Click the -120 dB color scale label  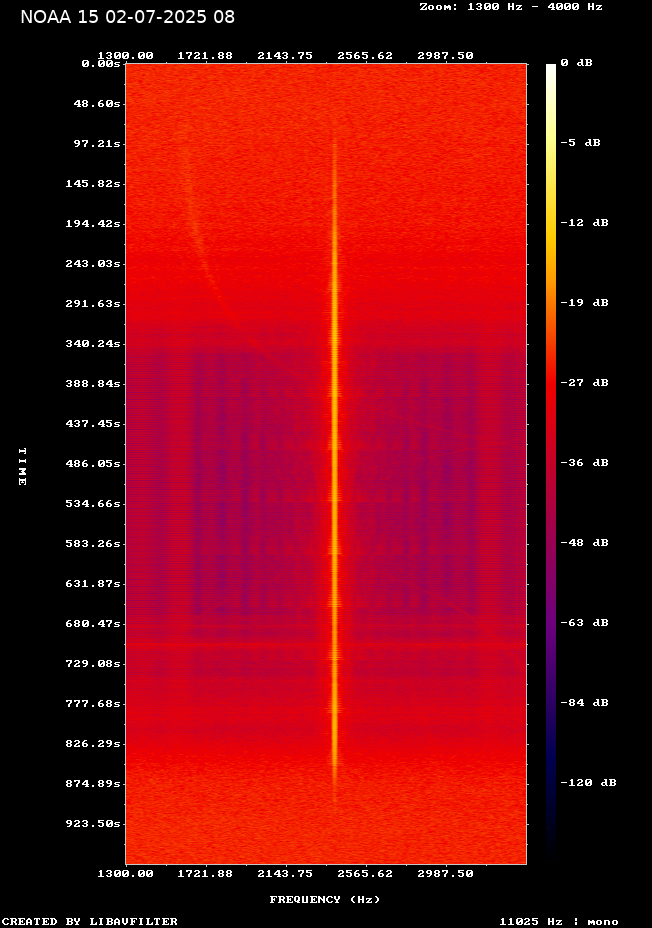click(x=589, y=782)
